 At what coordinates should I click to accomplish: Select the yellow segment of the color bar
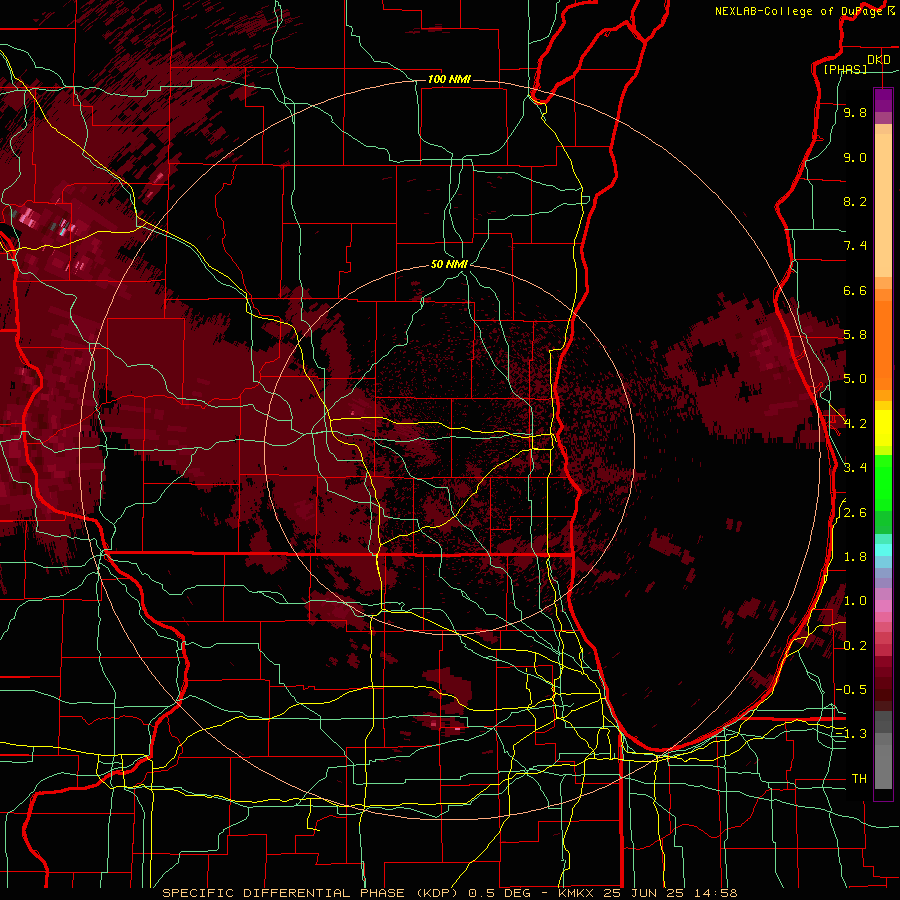[x=883, y=428]
